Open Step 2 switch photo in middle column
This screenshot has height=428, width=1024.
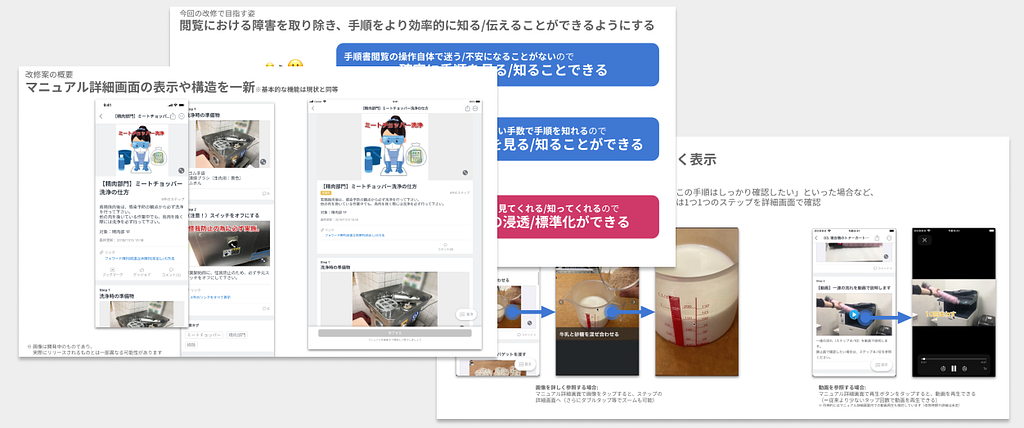[231, 242]
